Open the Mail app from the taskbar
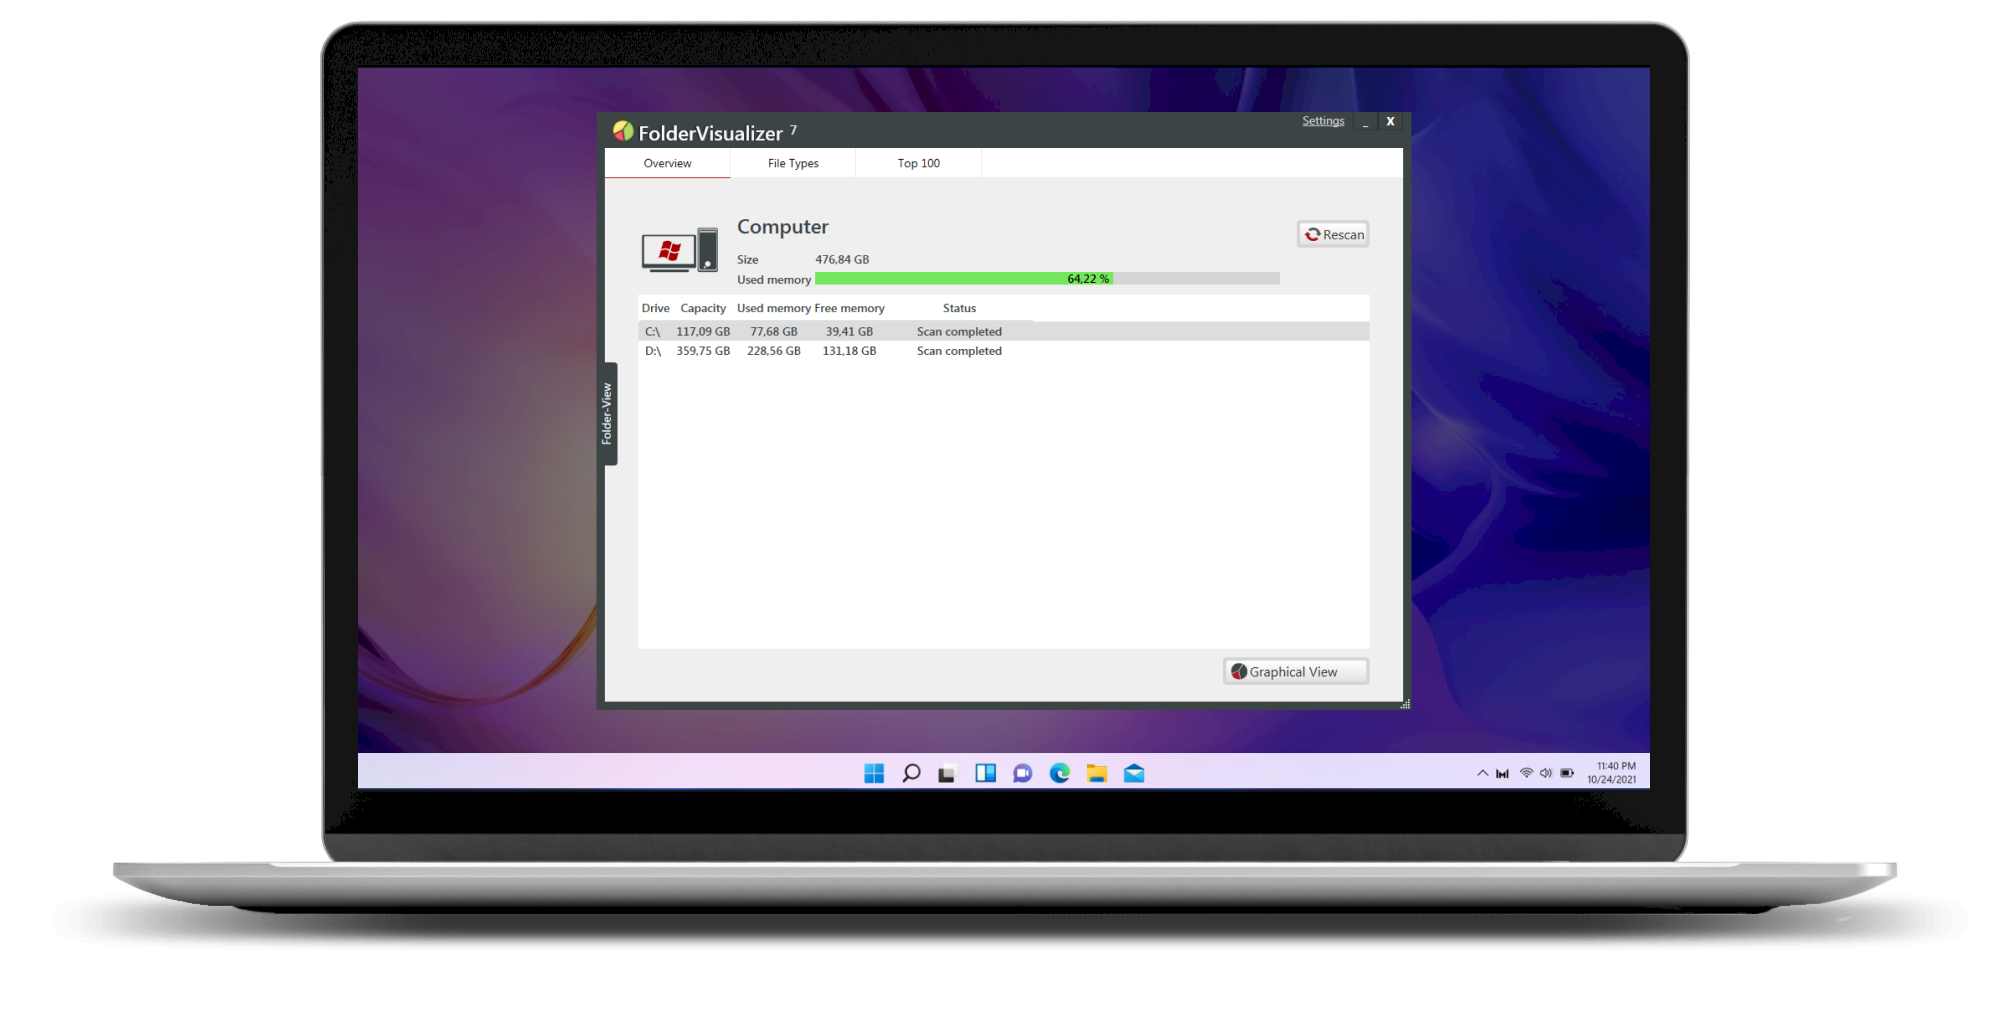The image size is (2010, 1010). 1133,772
